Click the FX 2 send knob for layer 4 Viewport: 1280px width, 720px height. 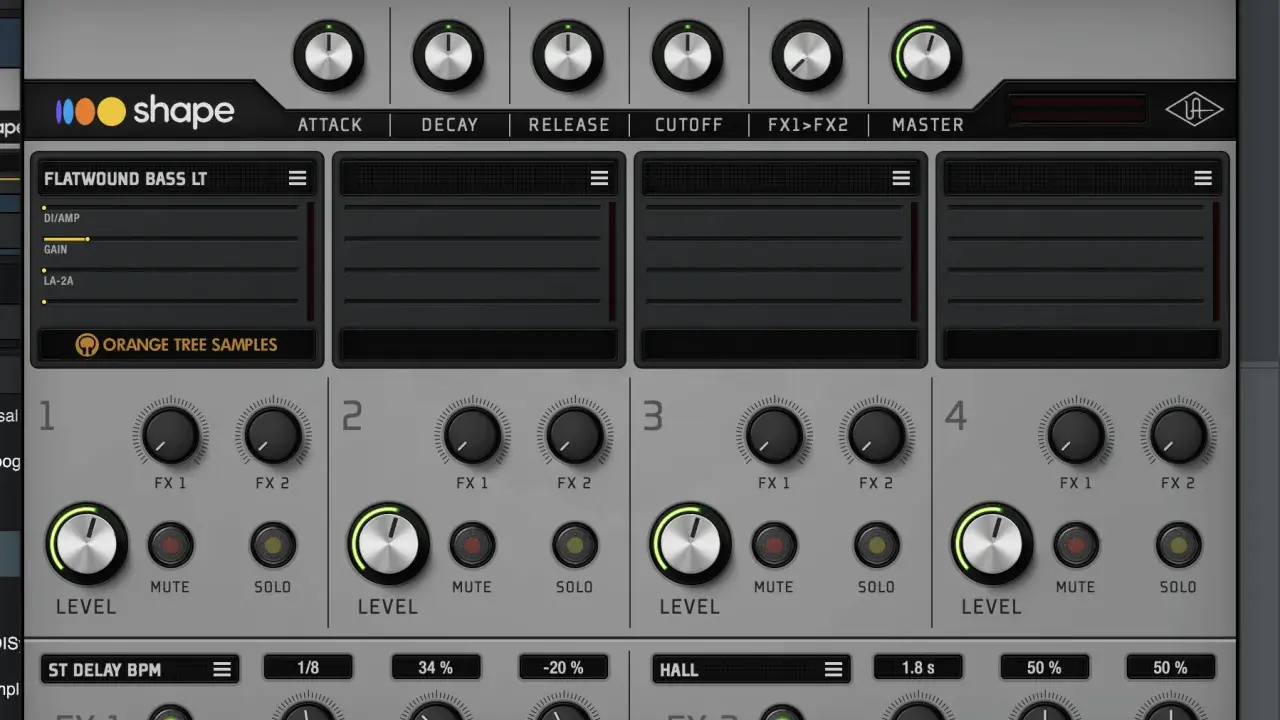pyautogui.click(x=1179, y=435)
